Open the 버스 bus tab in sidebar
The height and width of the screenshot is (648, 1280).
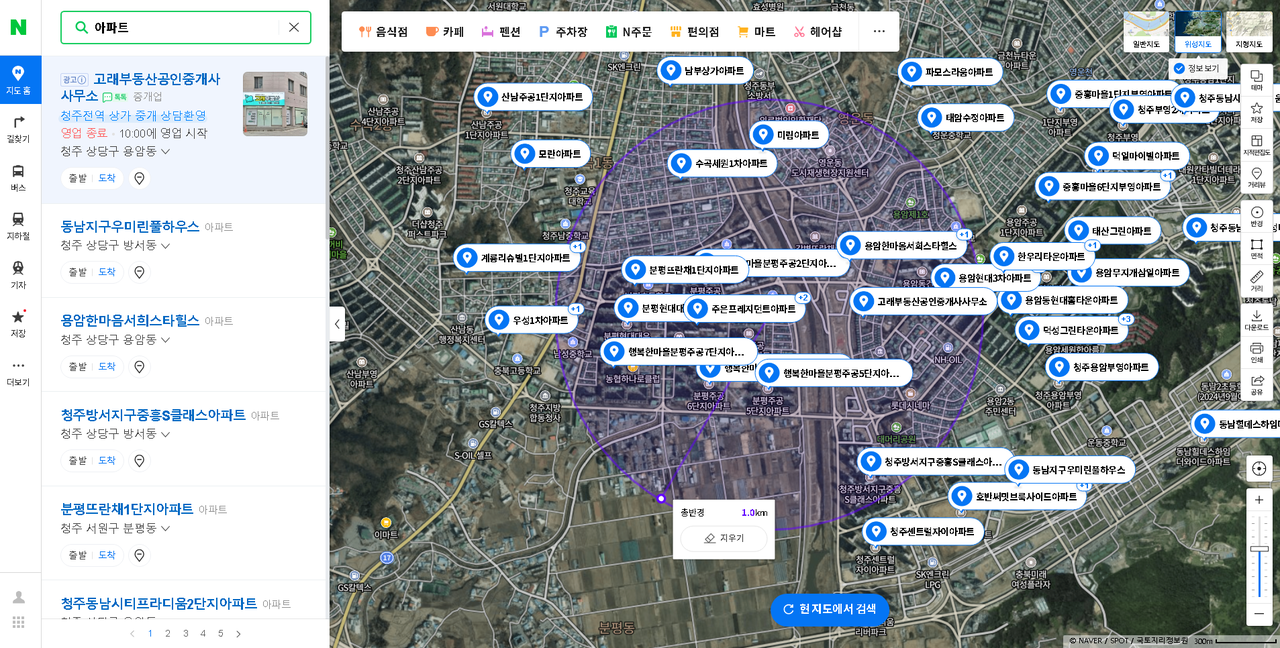pos(18,176)
